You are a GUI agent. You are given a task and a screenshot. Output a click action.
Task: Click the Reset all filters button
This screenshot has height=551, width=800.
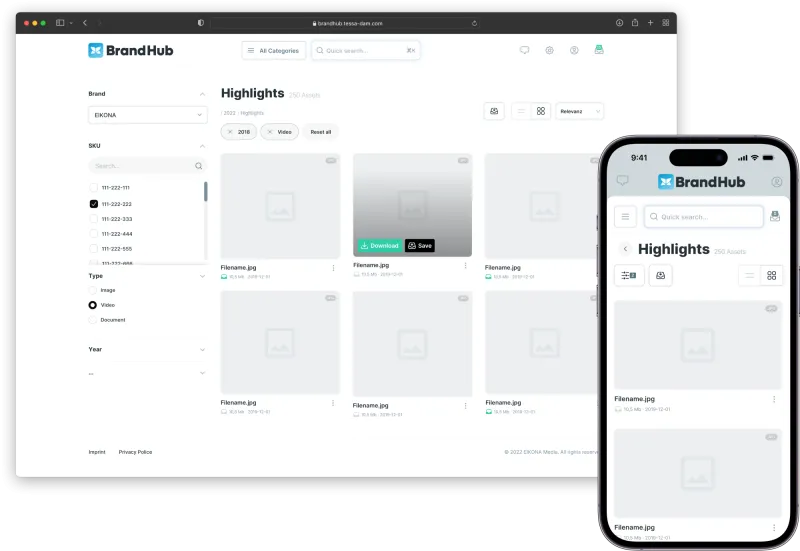320,132
